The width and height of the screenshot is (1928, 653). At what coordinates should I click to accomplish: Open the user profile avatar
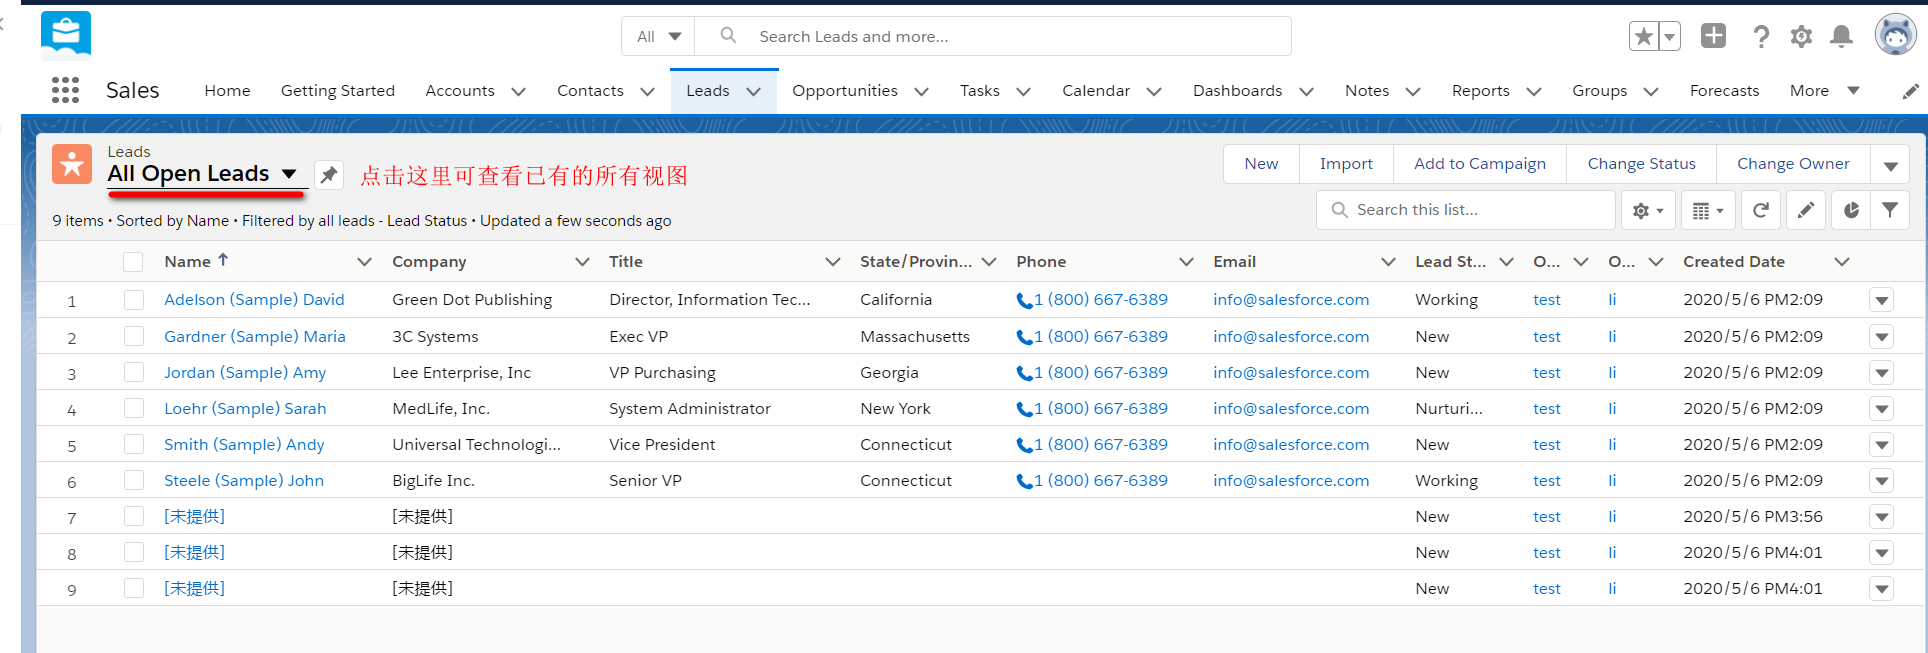pyautogui.click(x=1895, y=35)
